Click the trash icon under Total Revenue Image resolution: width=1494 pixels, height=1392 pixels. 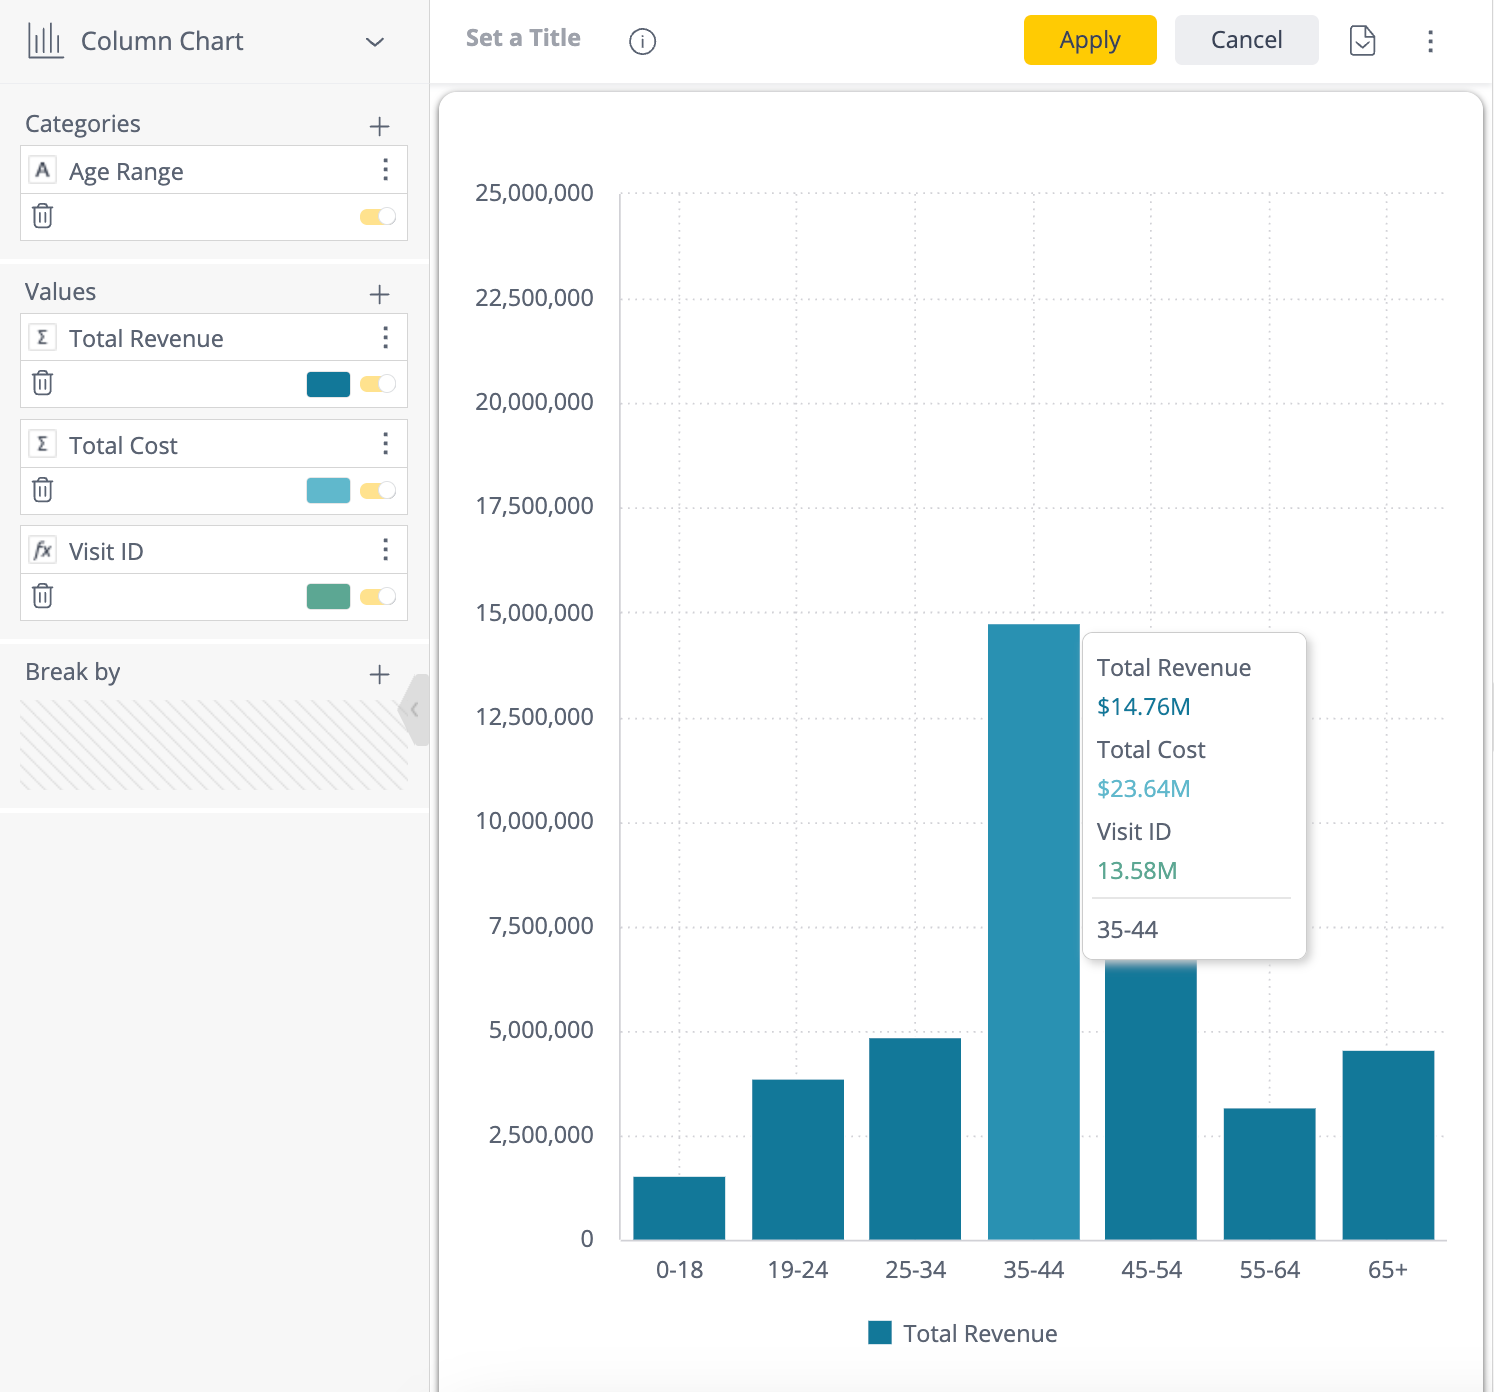pos(42,383)
